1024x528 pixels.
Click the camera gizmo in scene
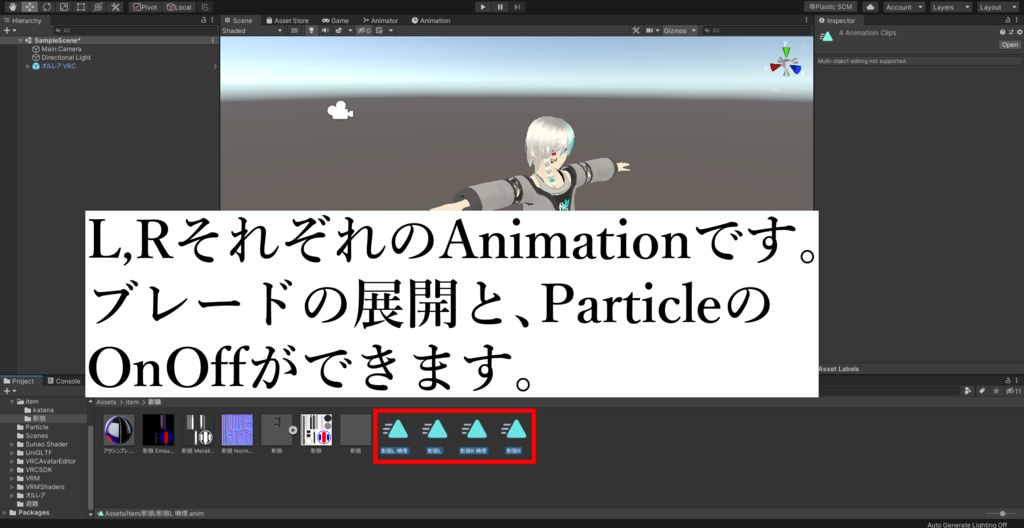(x=339, y=110)
